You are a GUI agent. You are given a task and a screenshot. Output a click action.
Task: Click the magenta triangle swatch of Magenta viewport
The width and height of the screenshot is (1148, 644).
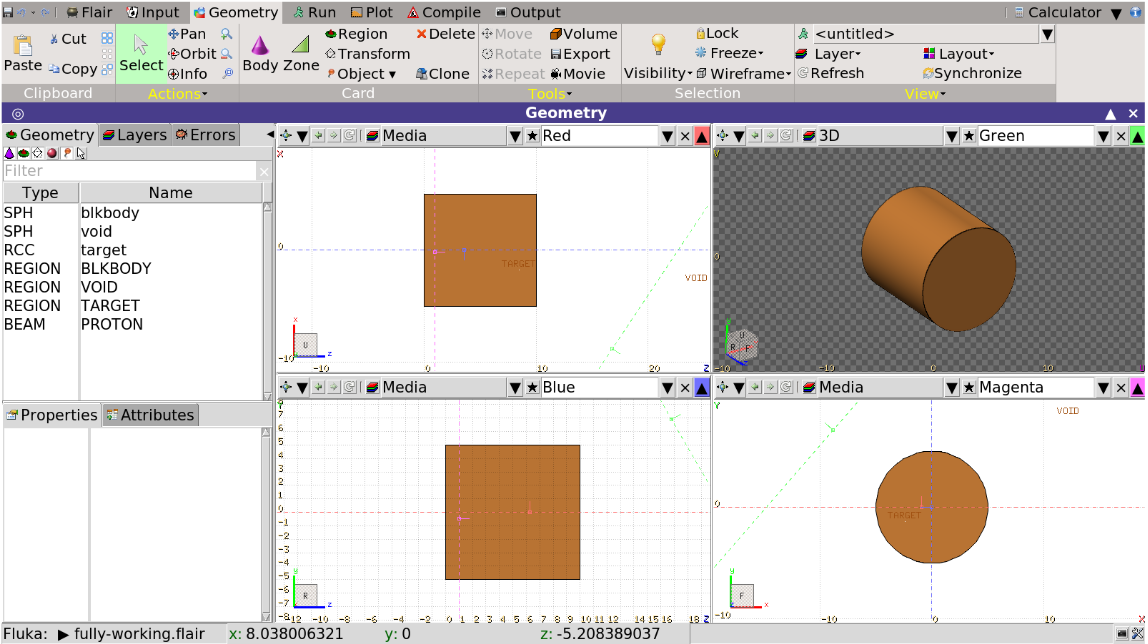(x=1138, y=388)
